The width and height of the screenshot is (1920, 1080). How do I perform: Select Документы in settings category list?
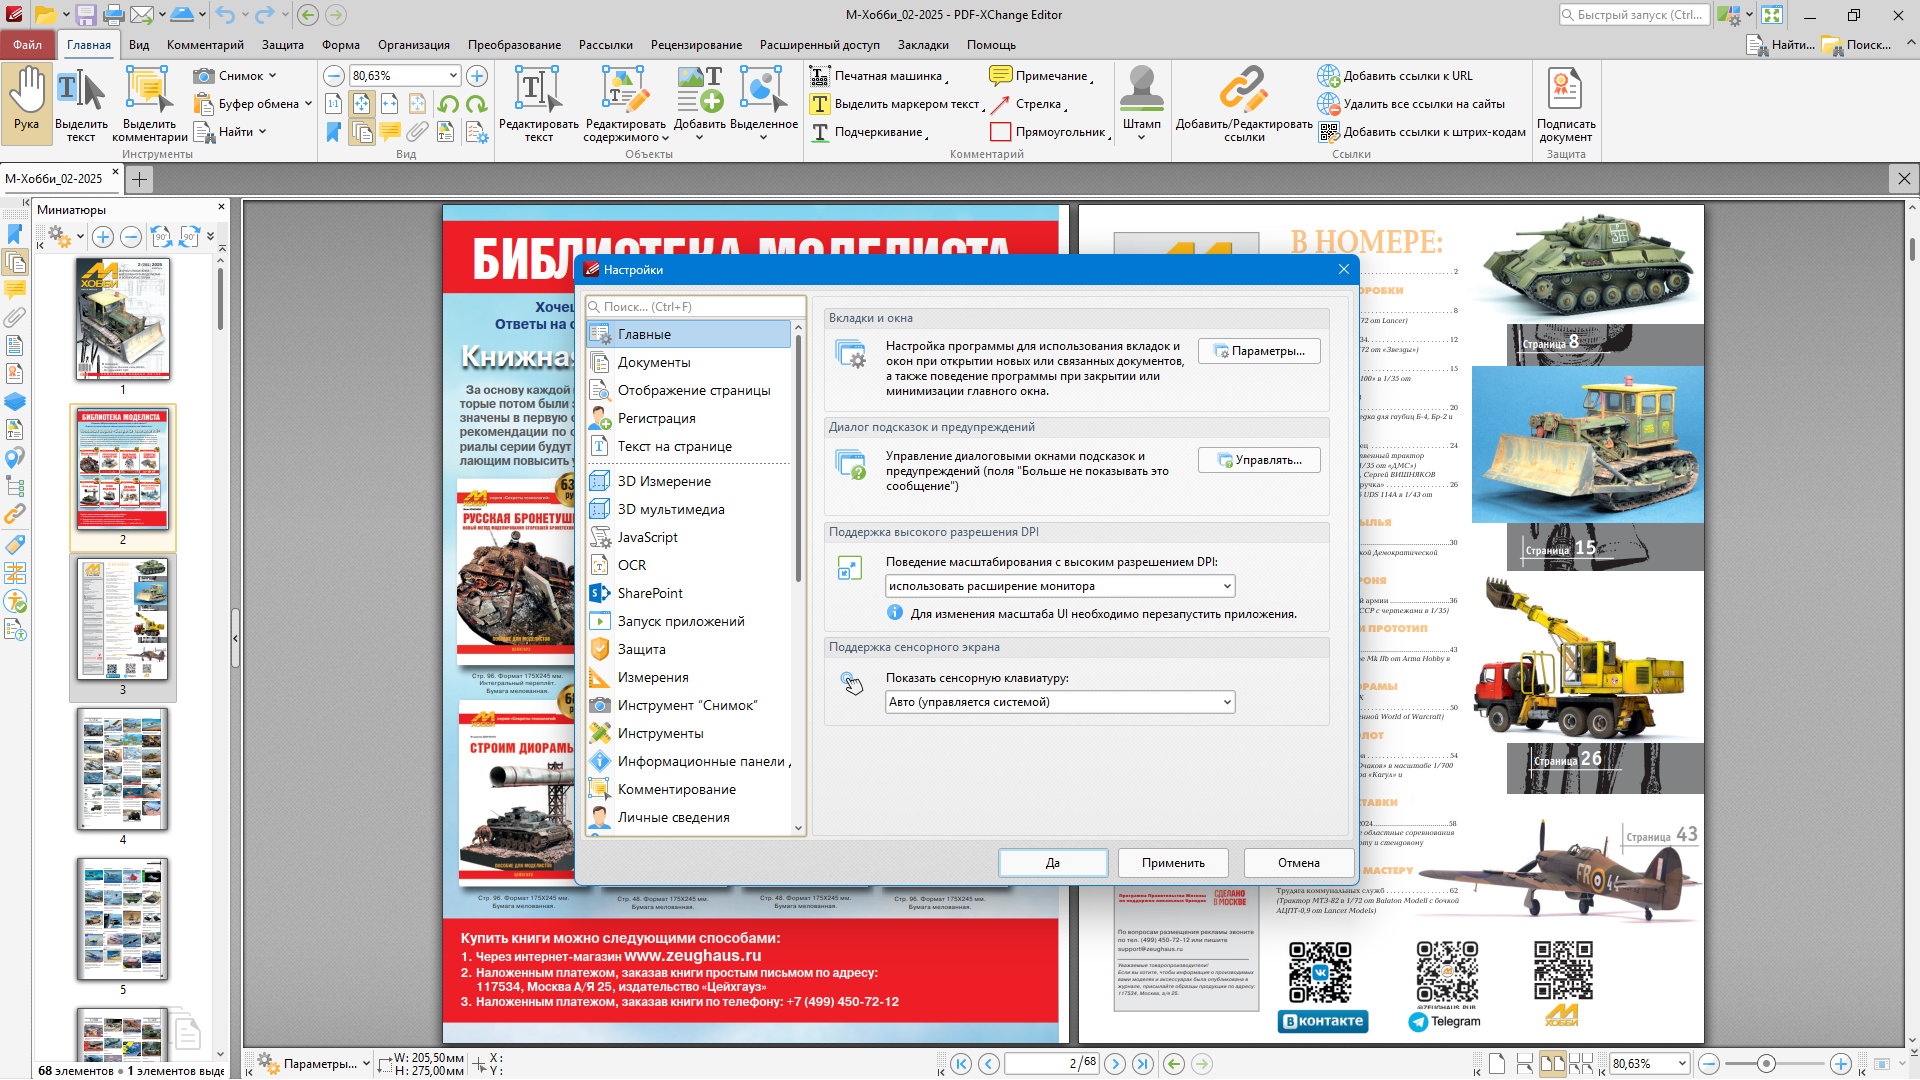coord(654,363)
